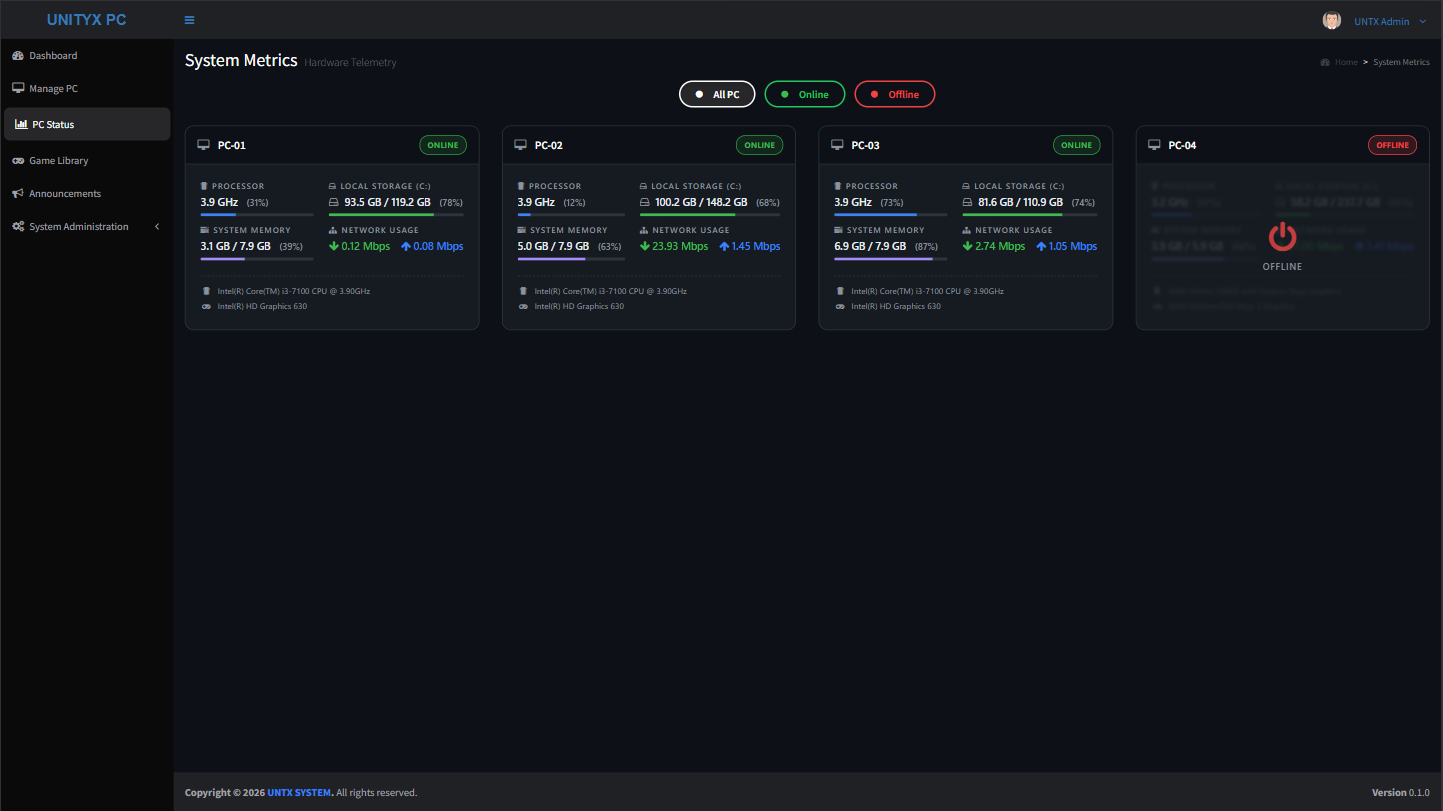The height and width of the screenshot is (811, 1443).
Task: Click the OFFLINE label under the power icon
Action: tap(1282, 267)
